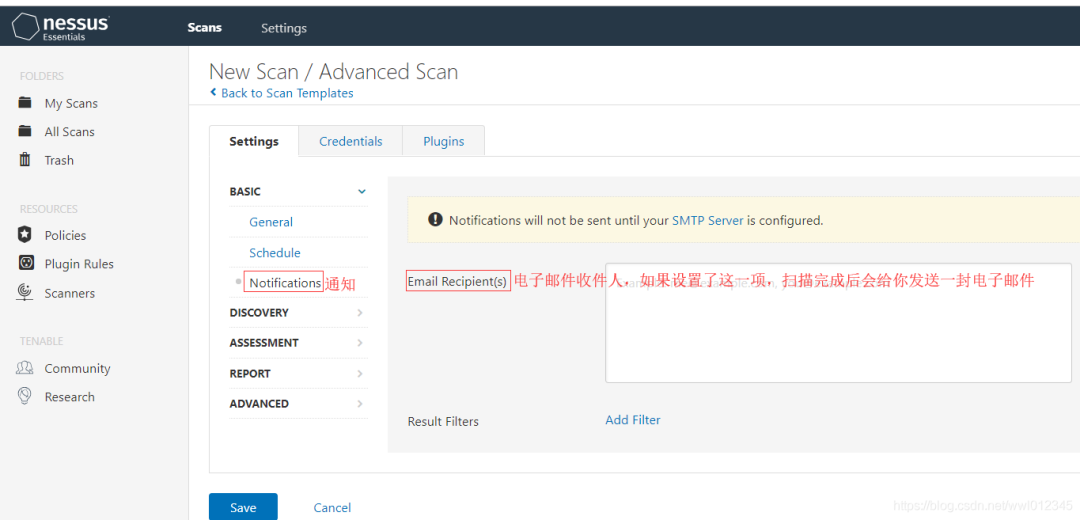Open My Scans folder
The image size is (1080, 520).
tap(71, 103)
